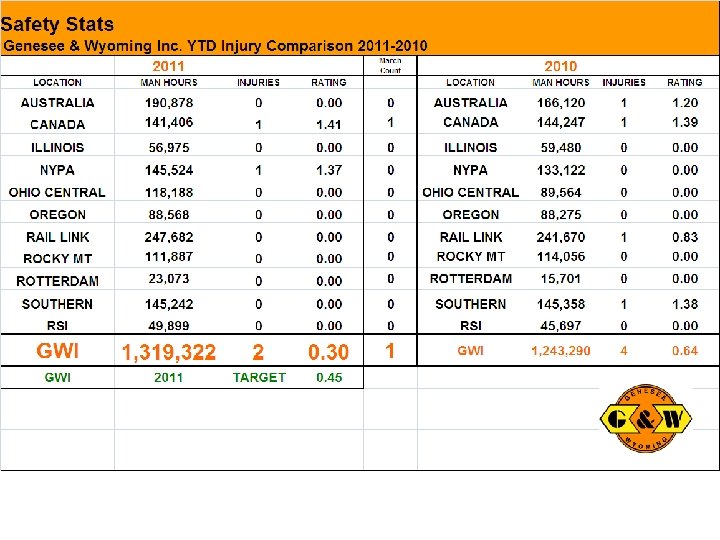Click Ohio Central 2011 man hours 118,188
Screen dimensions: 720x540
click(169, 192)
